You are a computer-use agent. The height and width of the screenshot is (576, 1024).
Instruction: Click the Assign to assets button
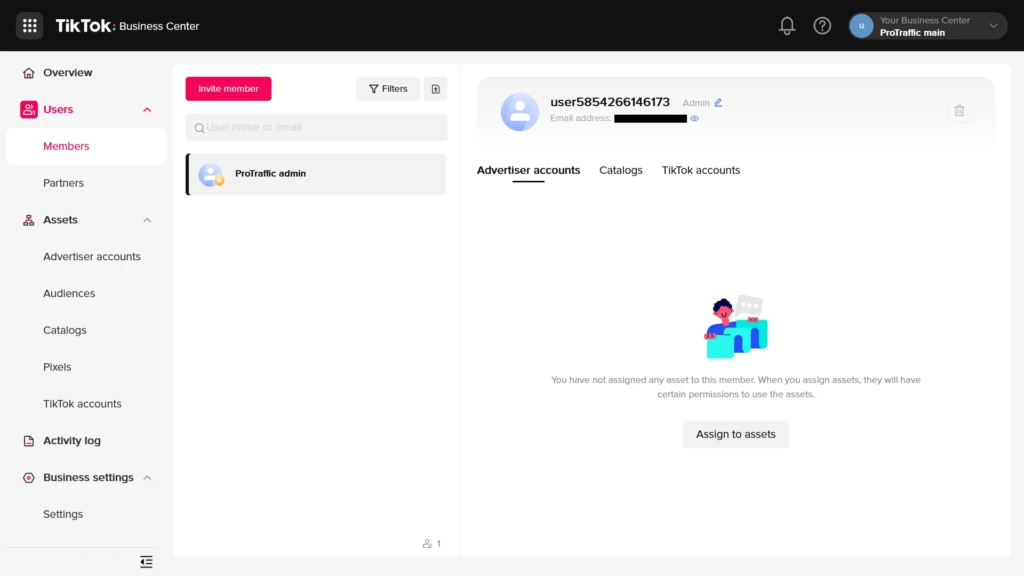(x=735, y=434)
